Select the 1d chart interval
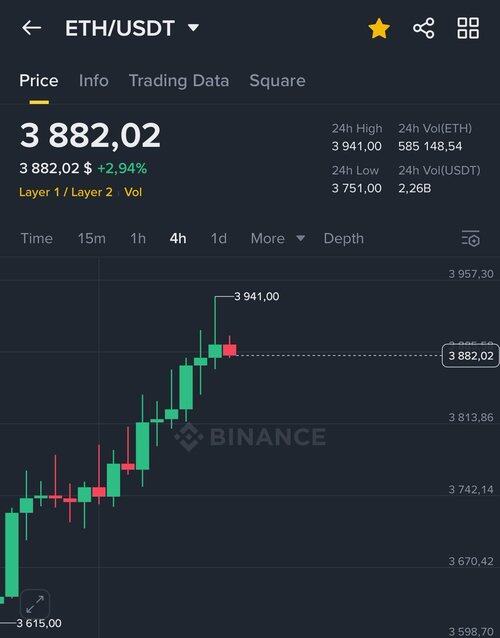500x638 pixels. point(219,238)
